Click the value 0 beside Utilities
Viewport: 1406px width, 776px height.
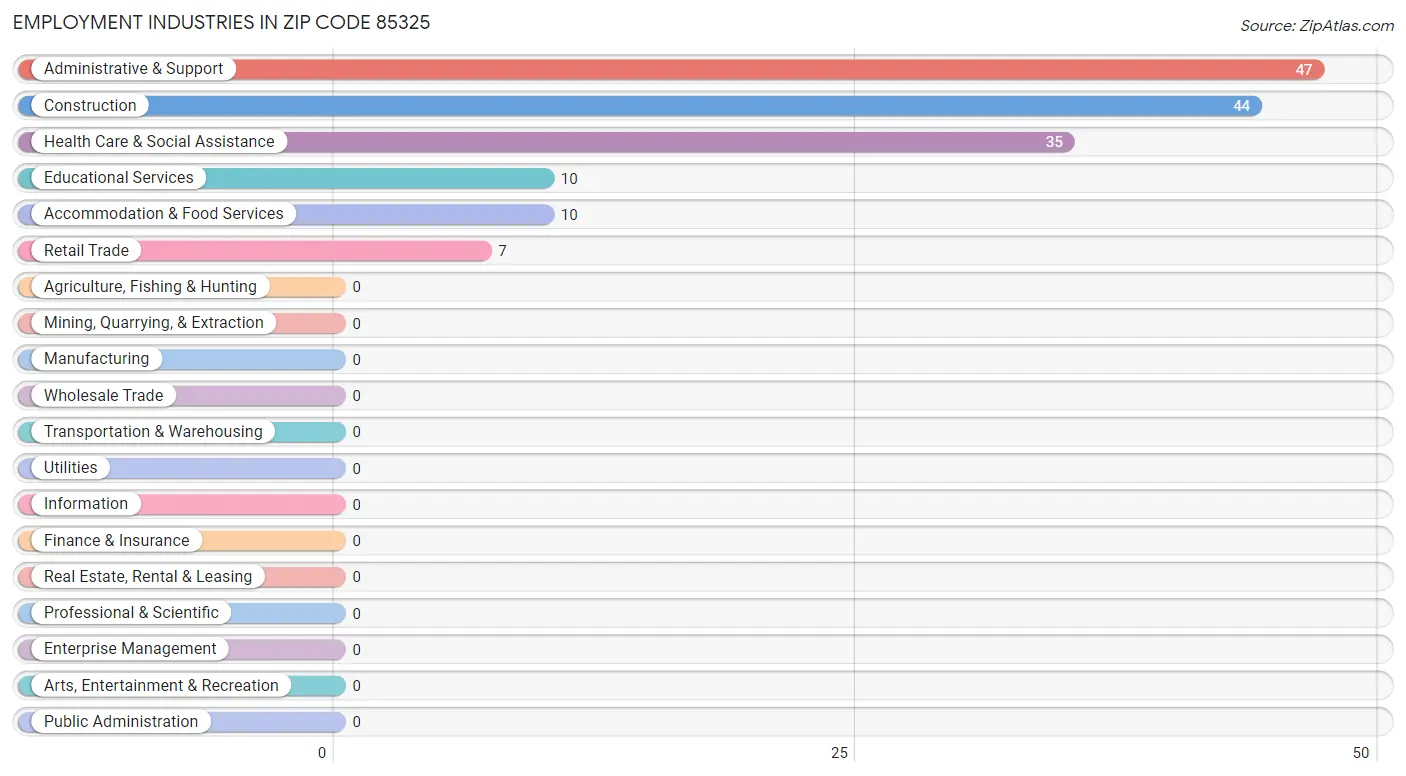coord(356,469)
